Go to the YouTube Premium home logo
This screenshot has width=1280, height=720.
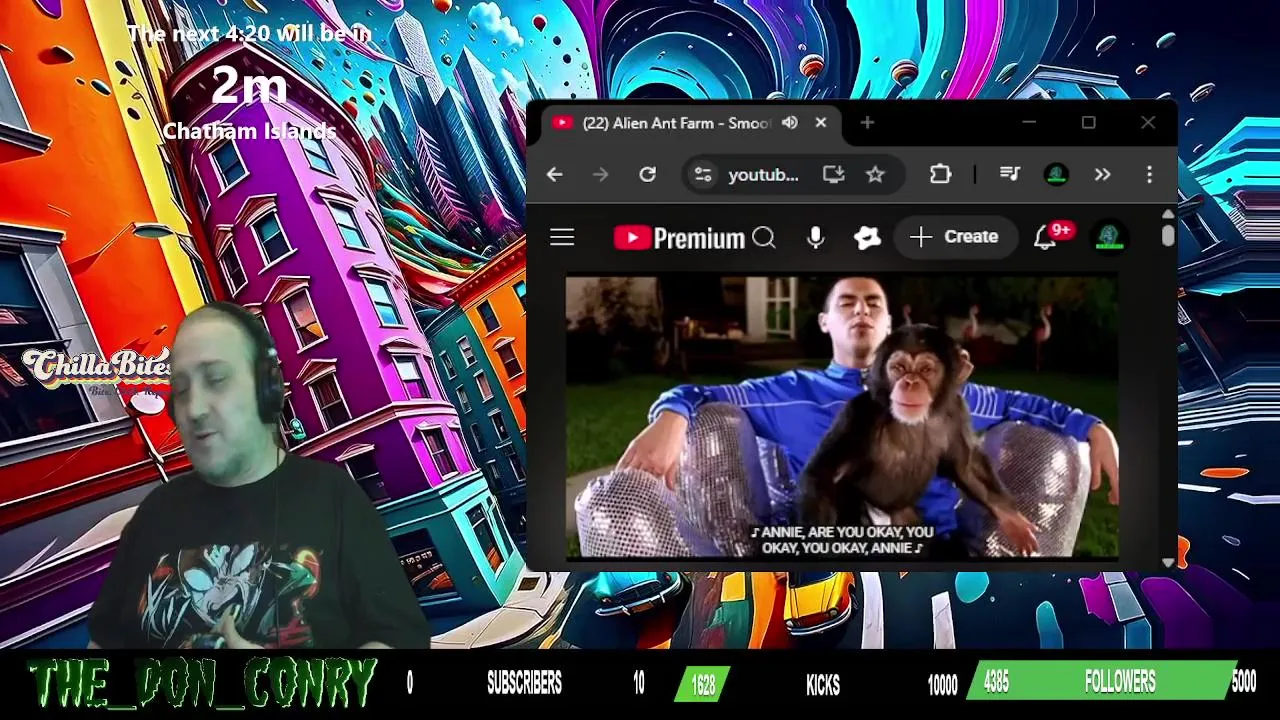pos(679,238)
